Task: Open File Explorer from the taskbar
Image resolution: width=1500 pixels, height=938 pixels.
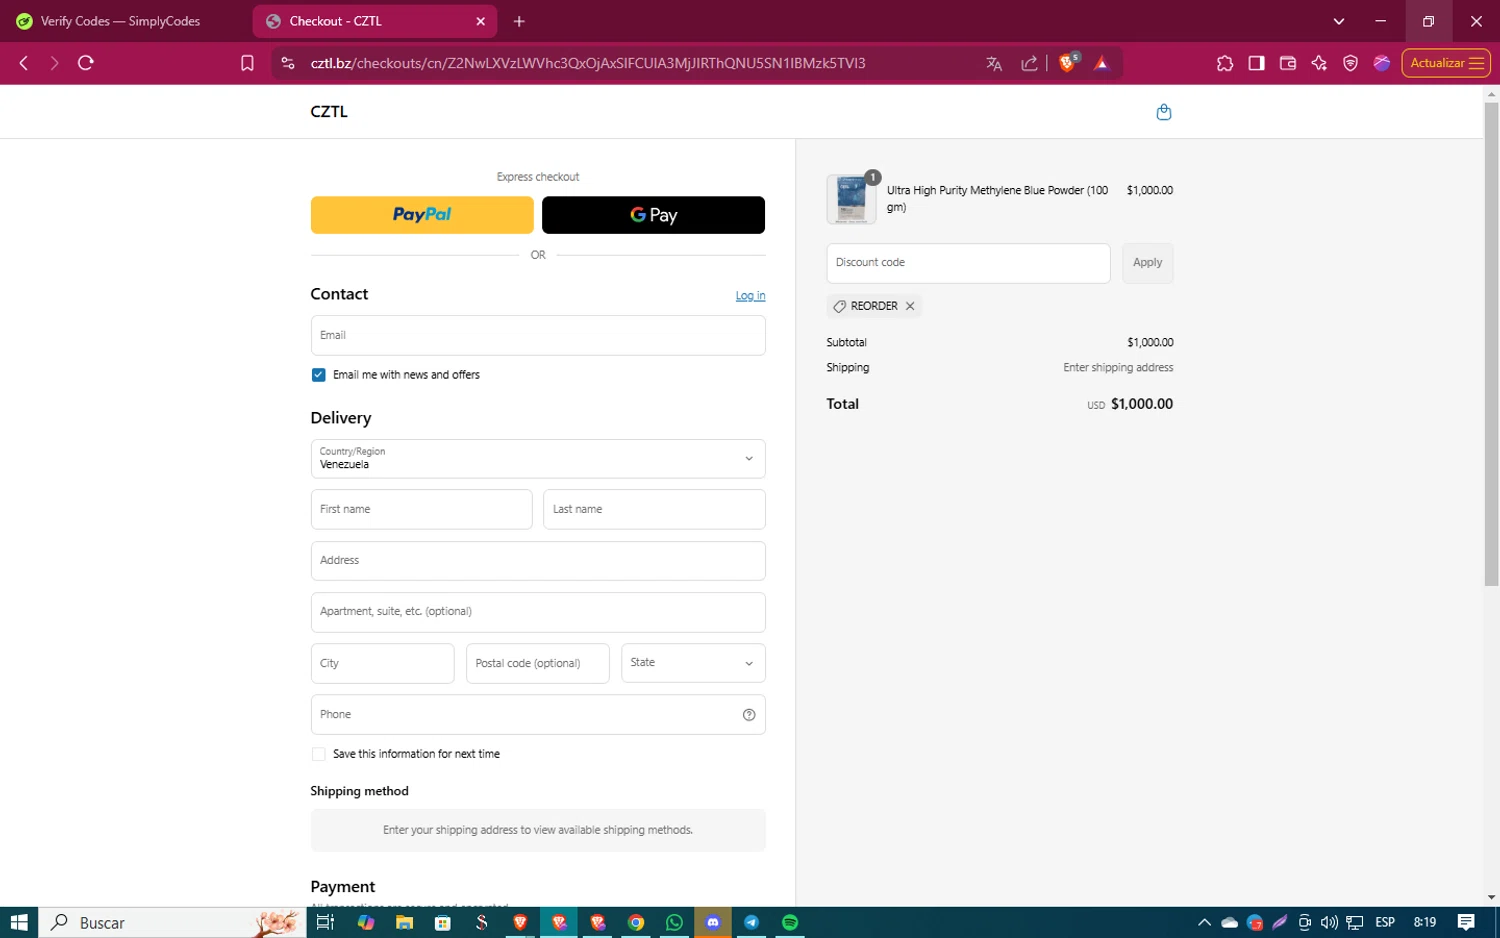Action: pyautogui.click(x=404, y=922)
